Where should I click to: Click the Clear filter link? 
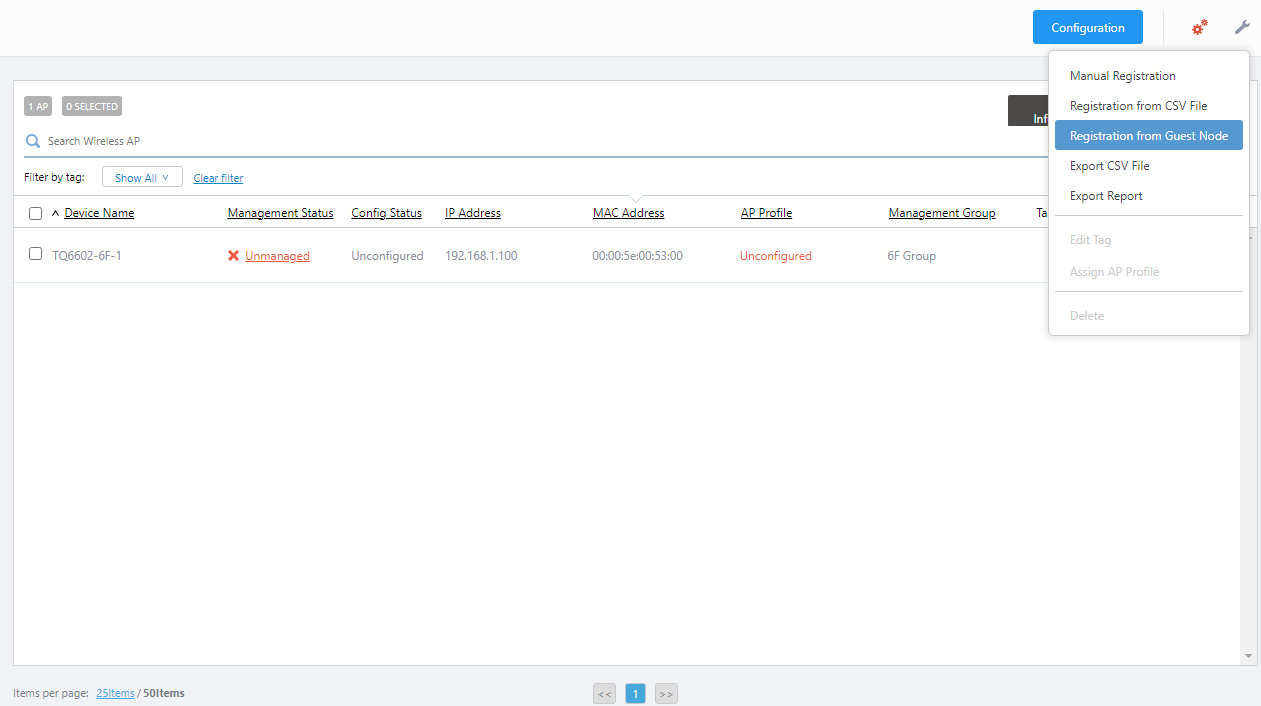(x=218, y=178)
